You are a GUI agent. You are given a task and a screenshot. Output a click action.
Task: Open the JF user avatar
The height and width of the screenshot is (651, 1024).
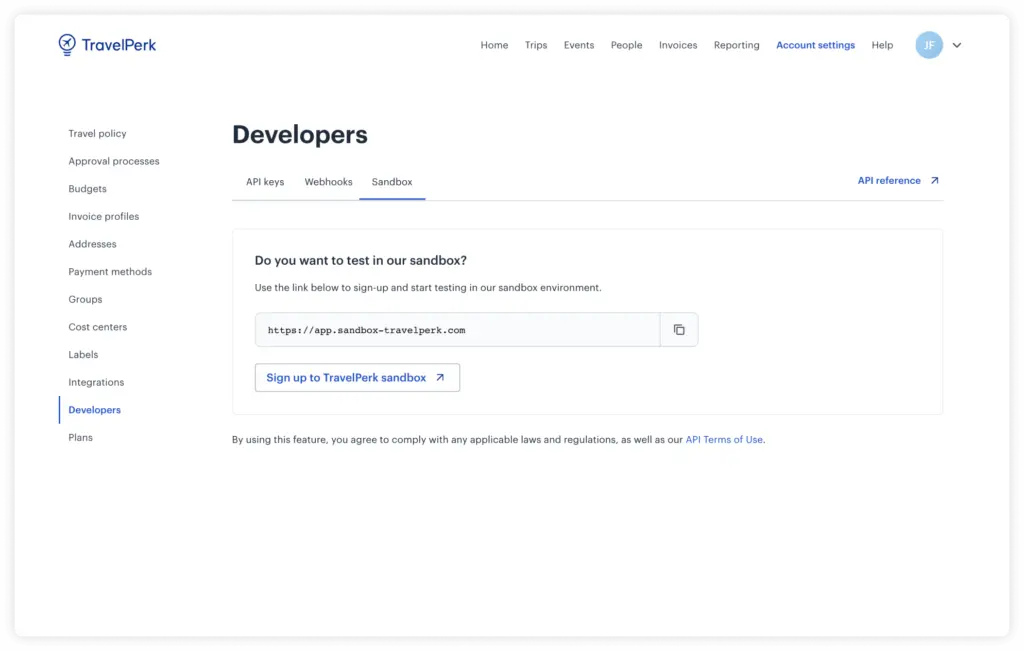[929, 45]
